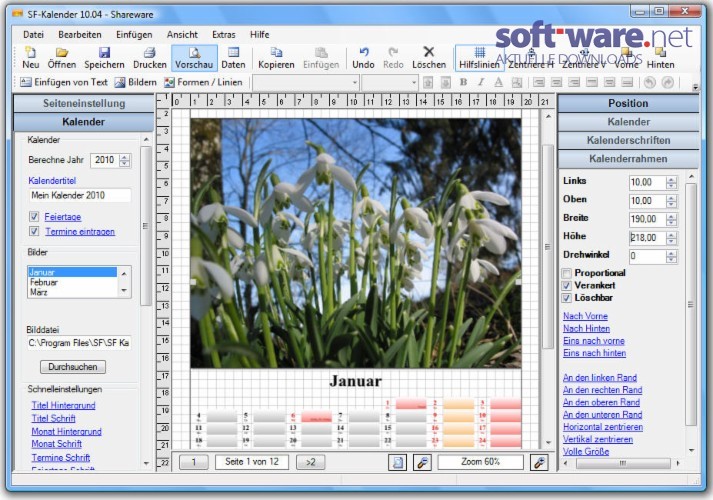Open the font color A icon
Screen dimensions: 713x500
498,82
